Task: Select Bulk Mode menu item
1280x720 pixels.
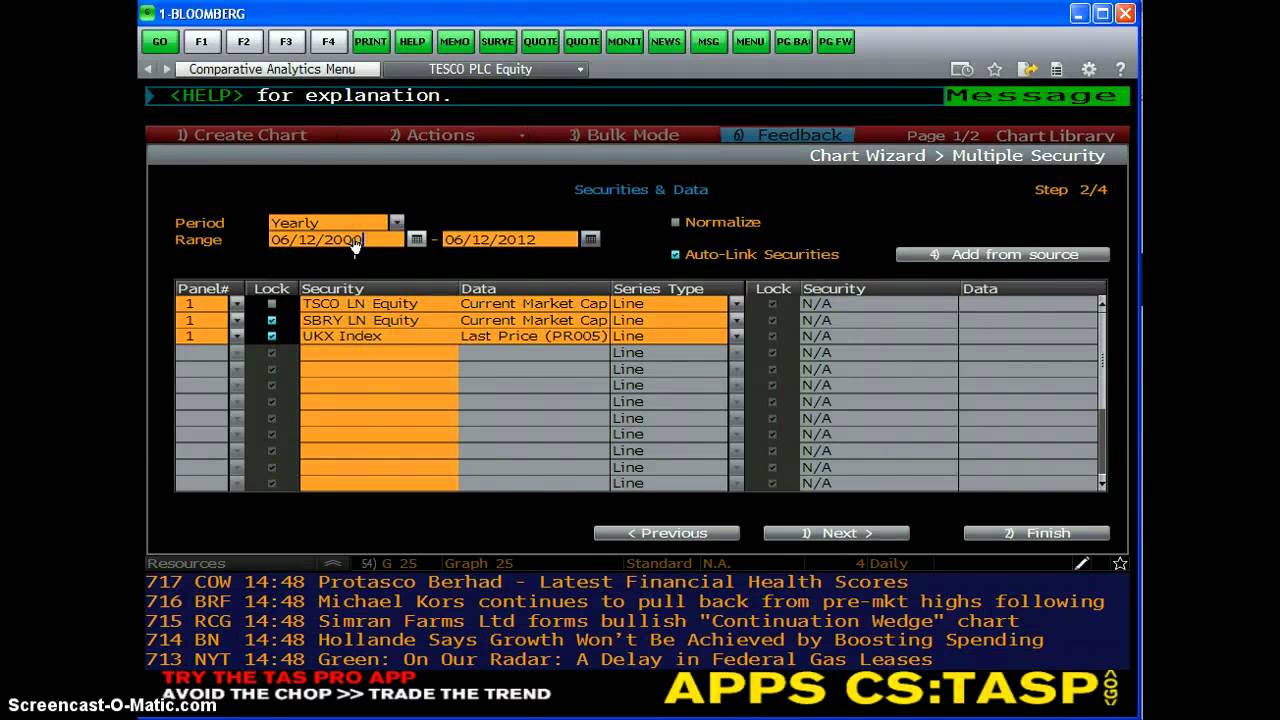Action: [x=624, y=135]
